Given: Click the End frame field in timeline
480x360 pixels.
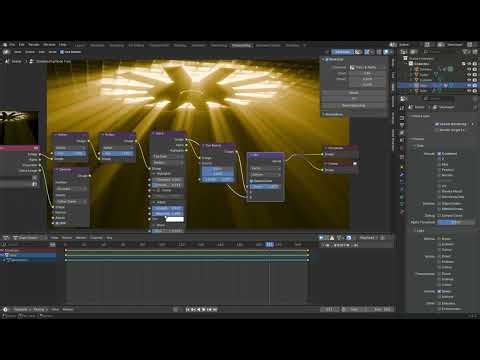Looking at the screenshot, I should point(382,309).
